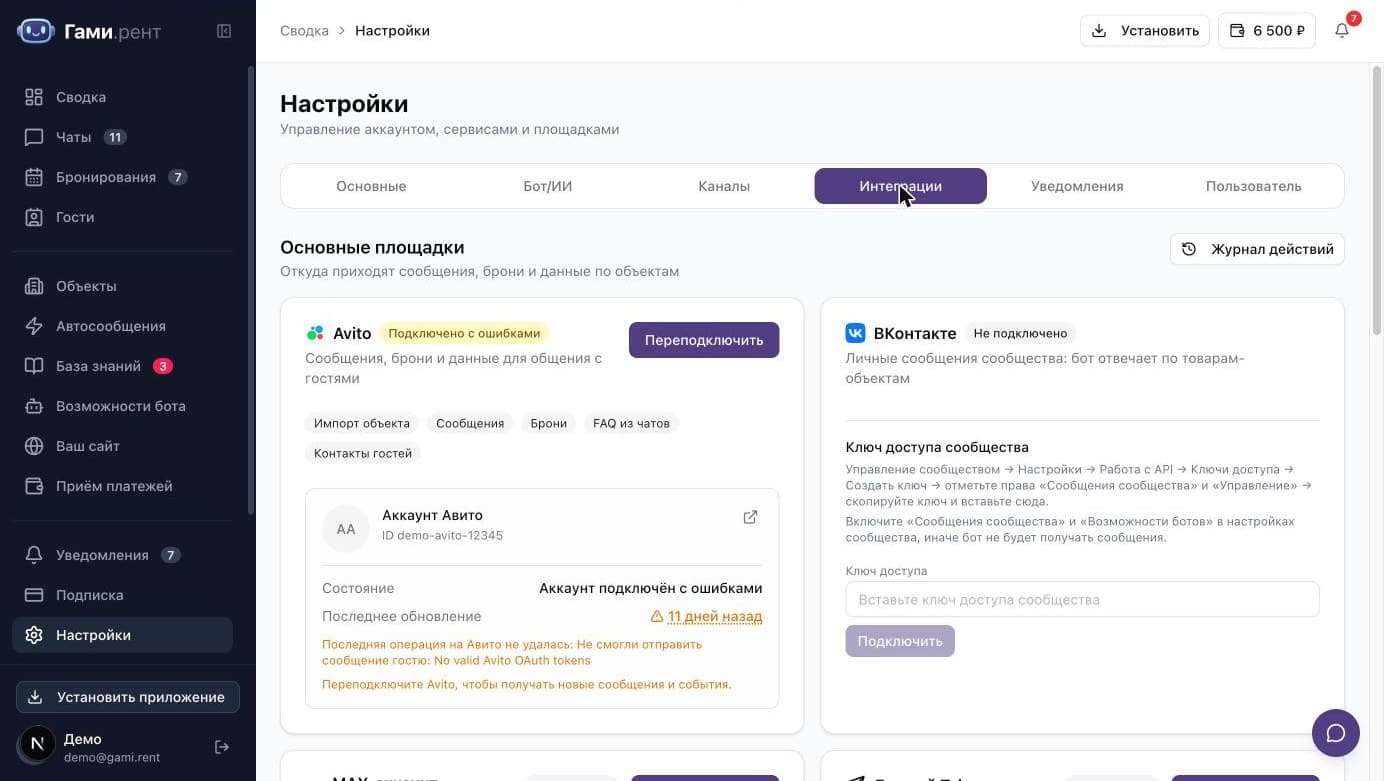
Task: Go to the Пользователь tab
Action: [x=1253, y=186]
